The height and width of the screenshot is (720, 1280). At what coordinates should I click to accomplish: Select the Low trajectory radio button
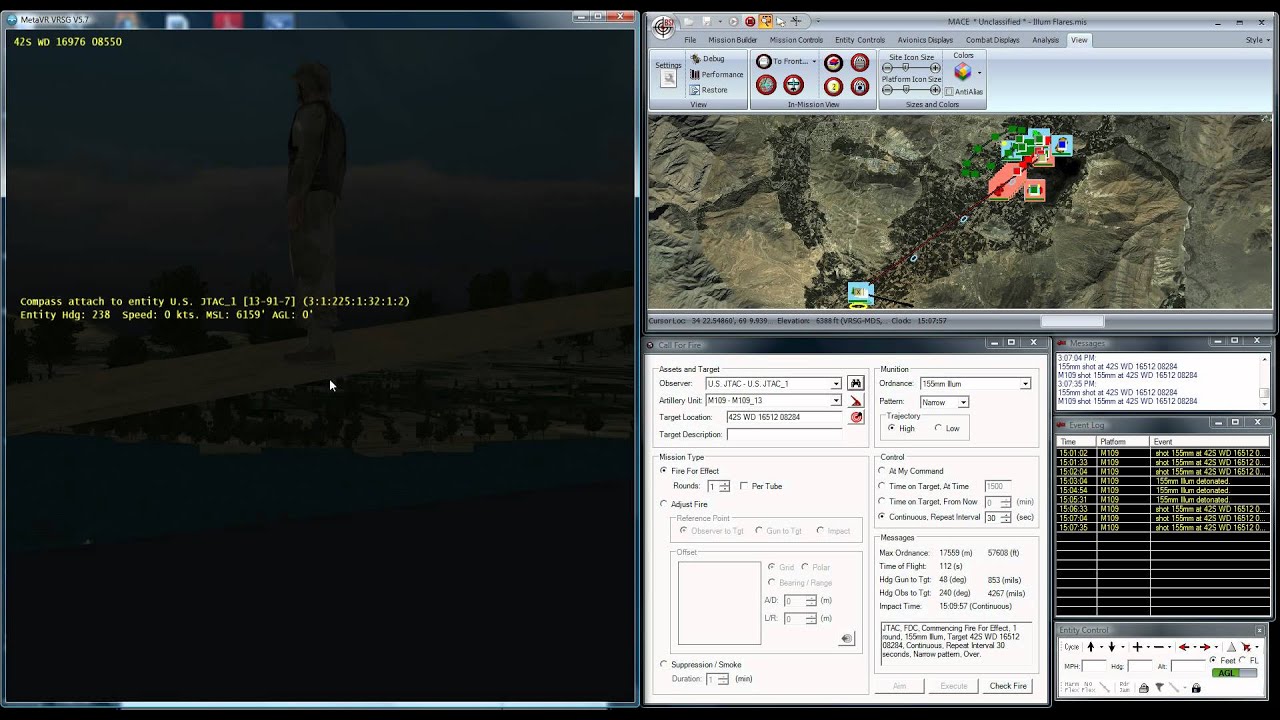coord(938,428)
